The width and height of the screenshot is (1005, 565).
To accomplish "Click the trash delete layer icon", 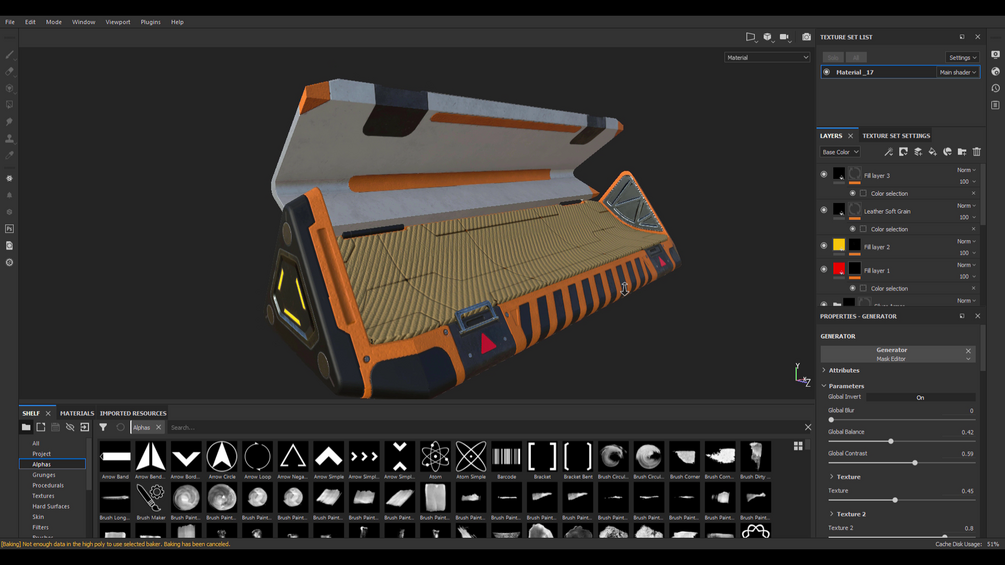I will pos(977,152).
